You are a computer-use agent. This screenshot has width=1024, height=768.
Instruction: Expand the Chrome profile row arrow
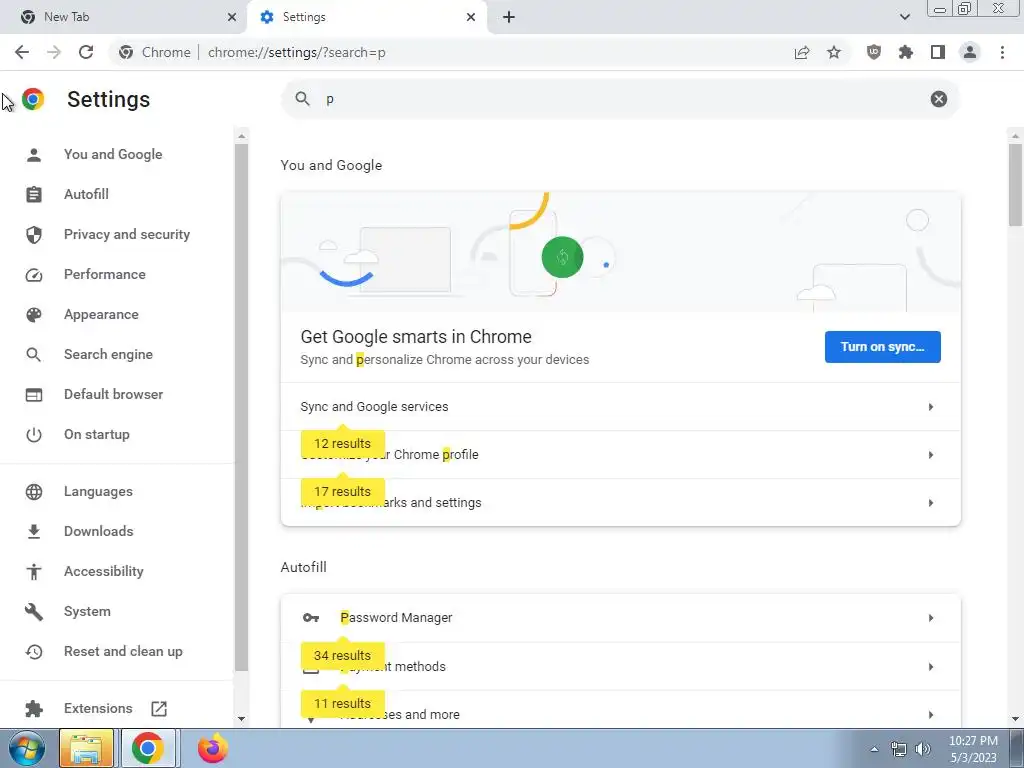pos(931,455)
